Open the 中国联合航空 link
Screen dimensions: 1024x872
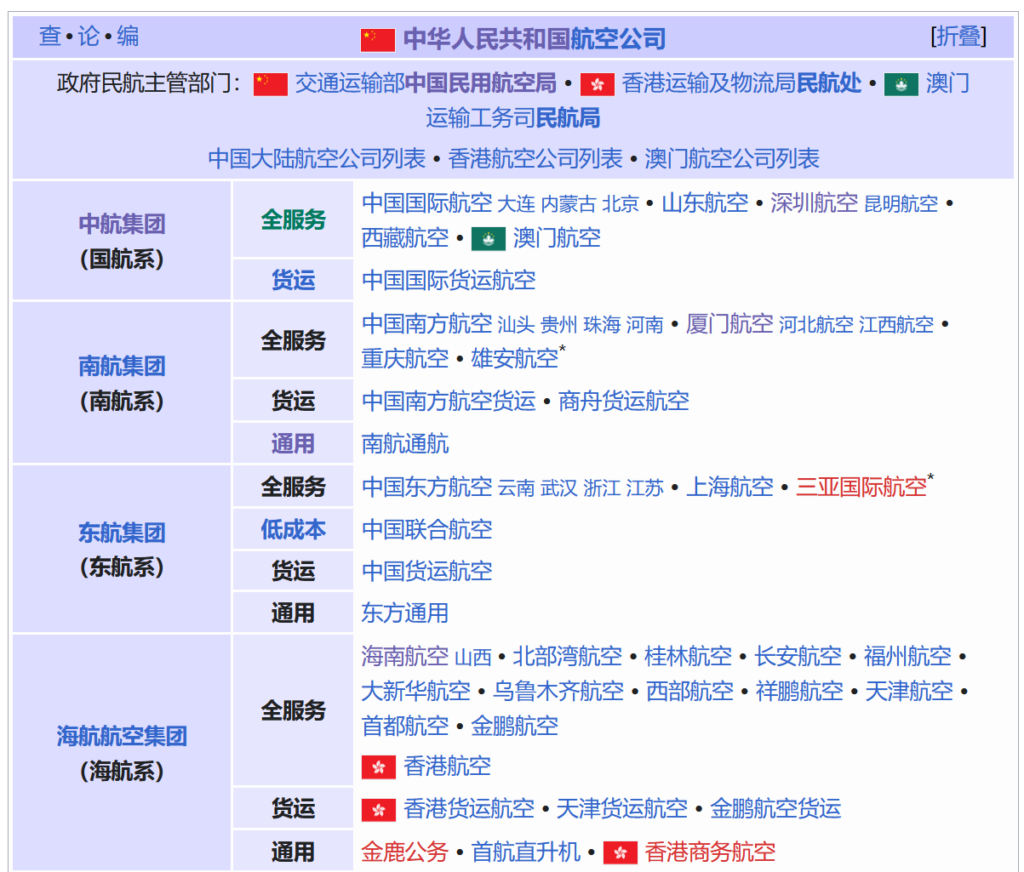coord(427,529)
